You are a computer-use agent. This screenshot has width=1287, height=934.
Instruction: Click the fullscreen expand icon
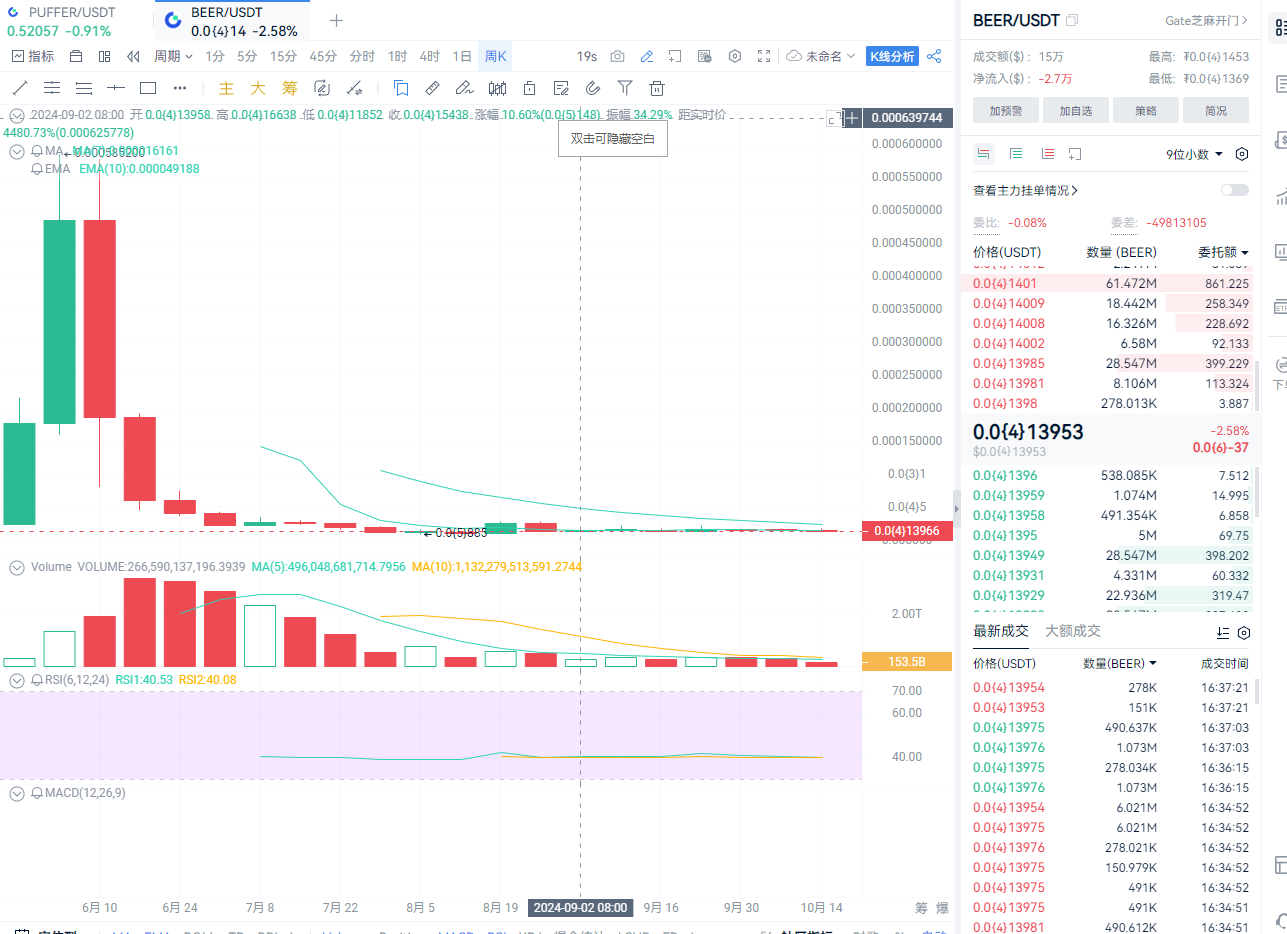764,56
